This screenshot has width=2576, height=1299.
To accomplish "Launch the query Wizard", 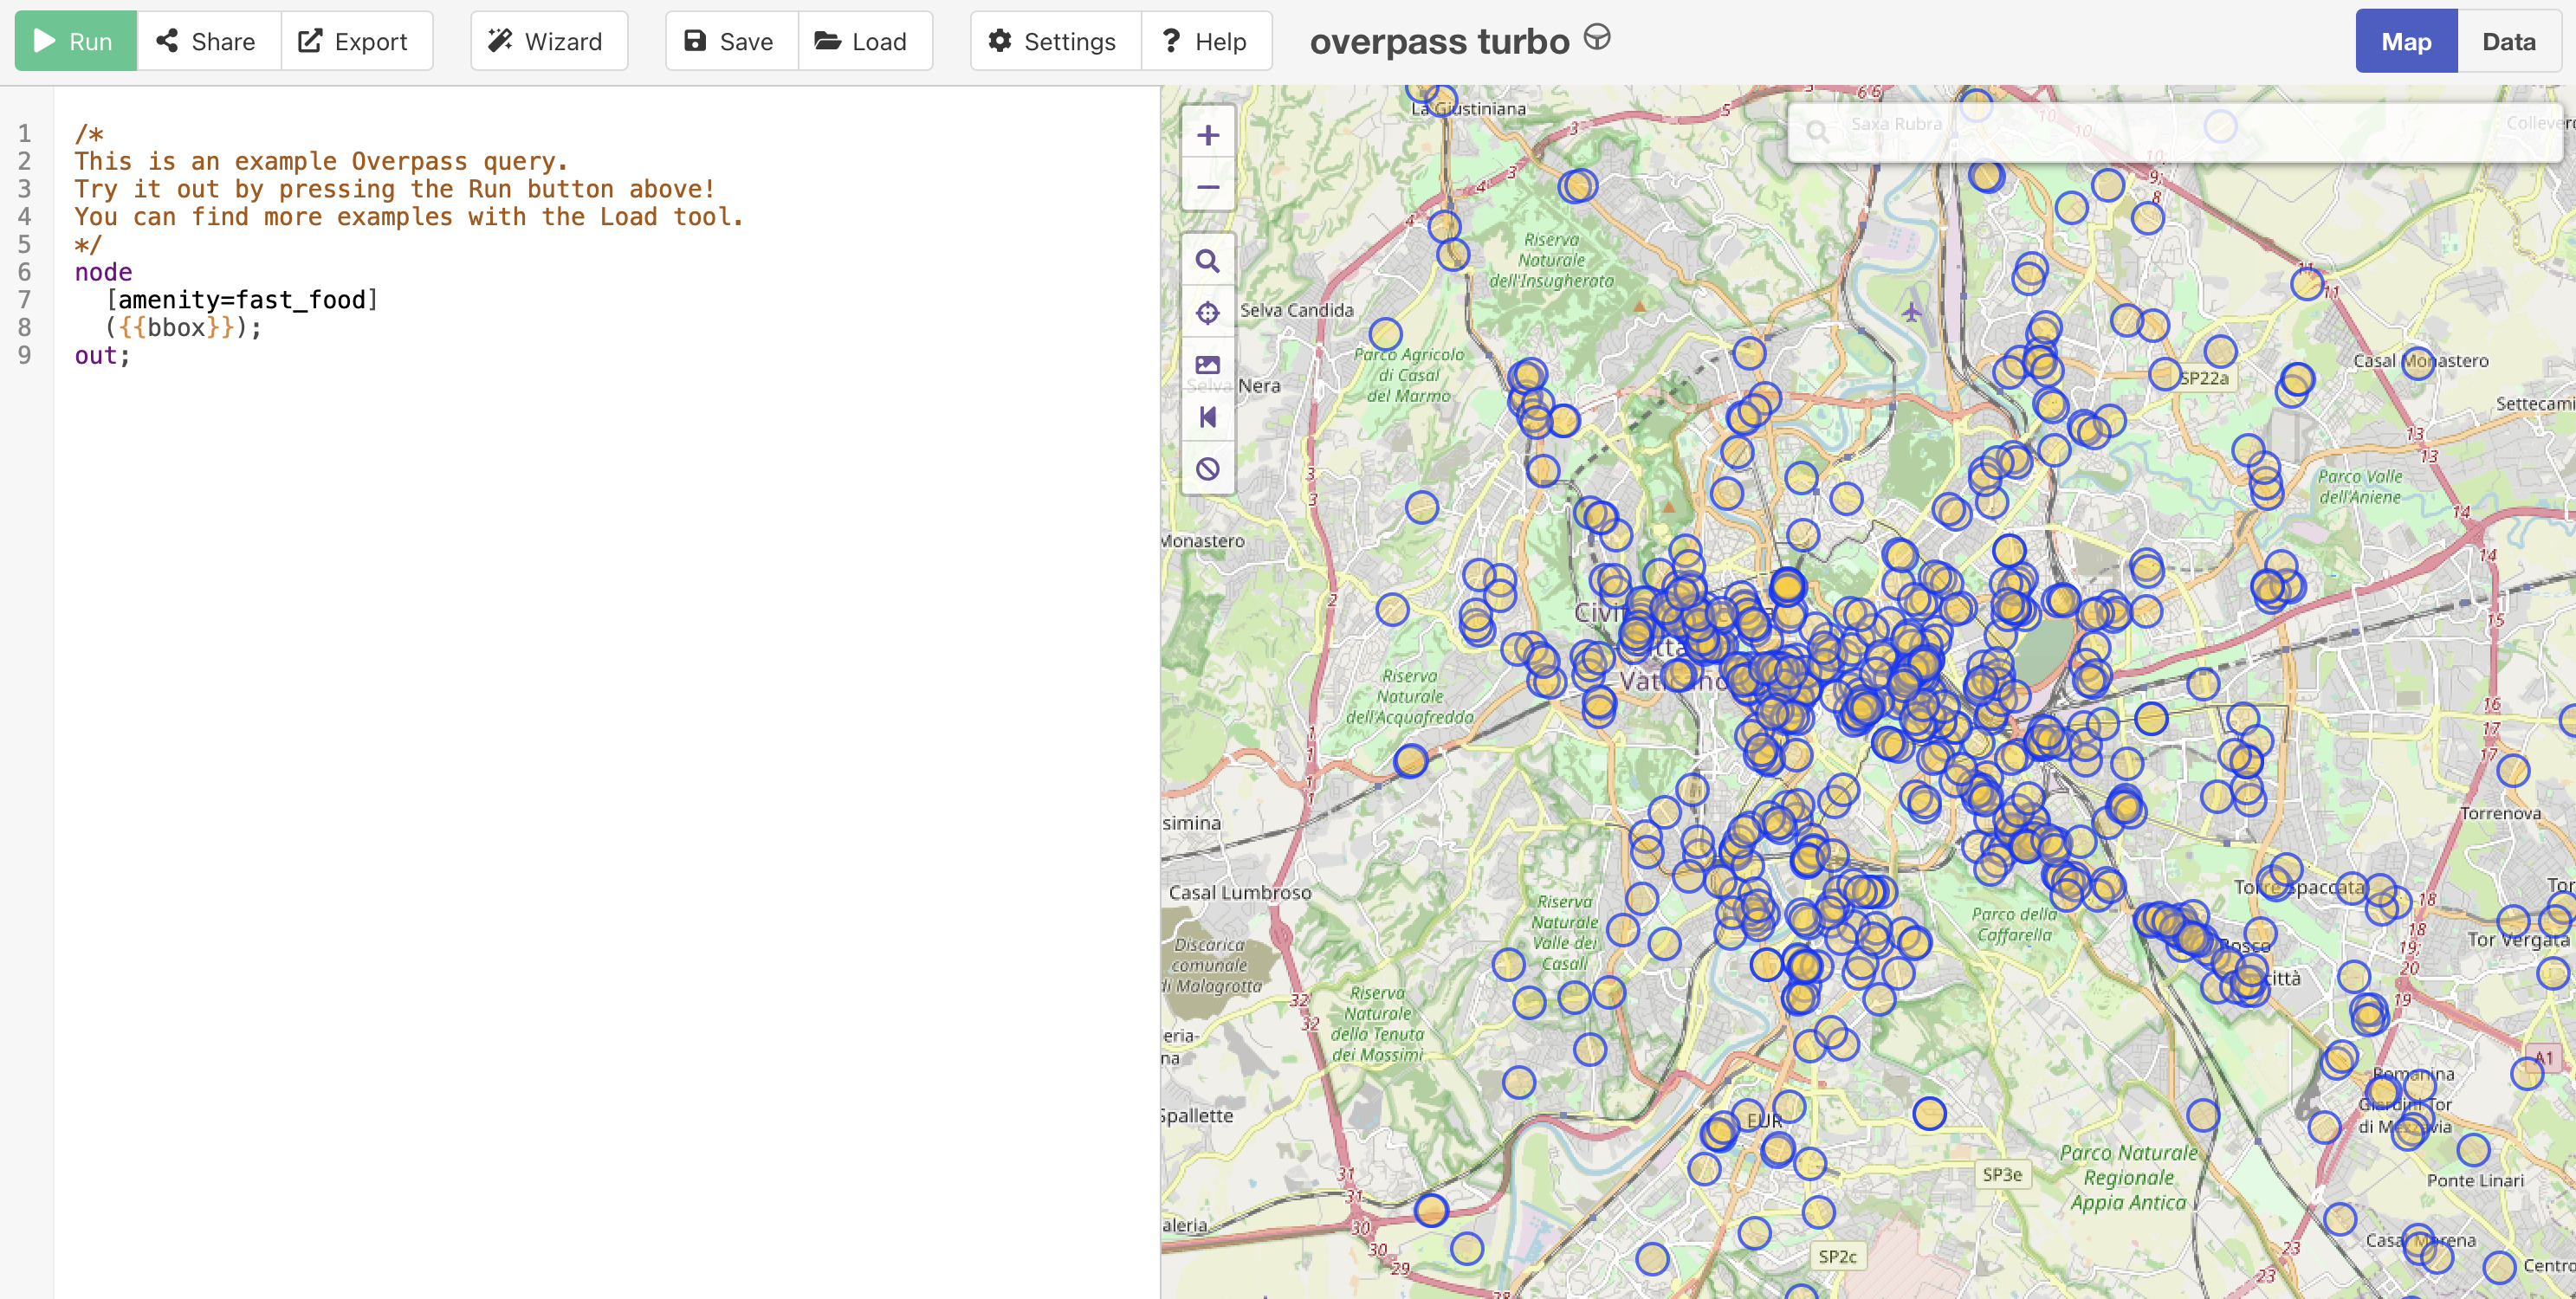I will pyautogui.click(x=547, y=41).
